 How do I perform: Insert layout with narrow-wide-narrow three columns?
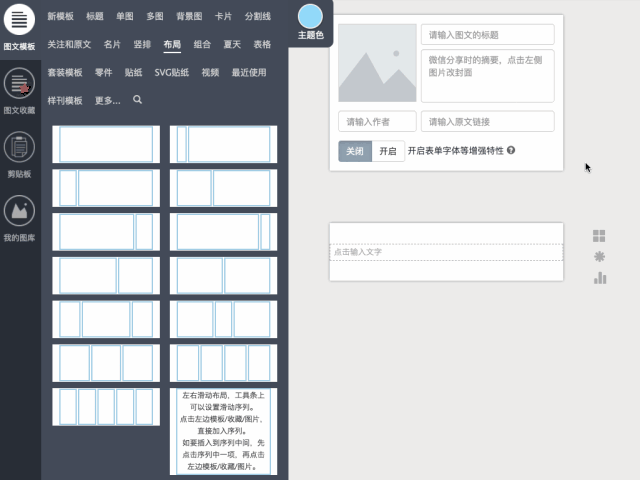pos(106,319)
